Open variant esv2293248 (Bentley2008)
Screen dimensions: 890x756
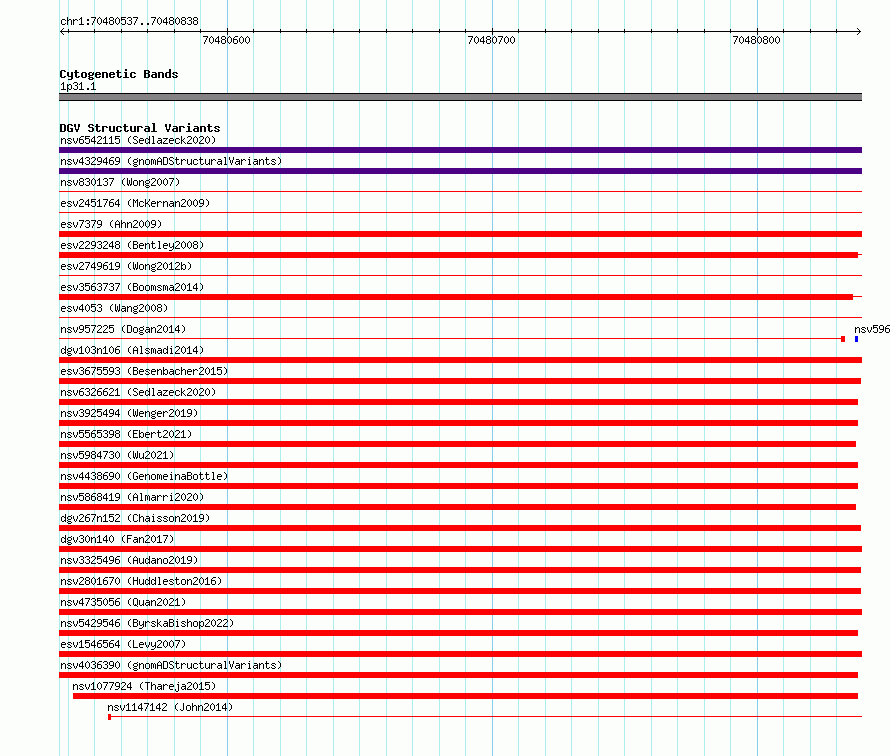point(132,245)
